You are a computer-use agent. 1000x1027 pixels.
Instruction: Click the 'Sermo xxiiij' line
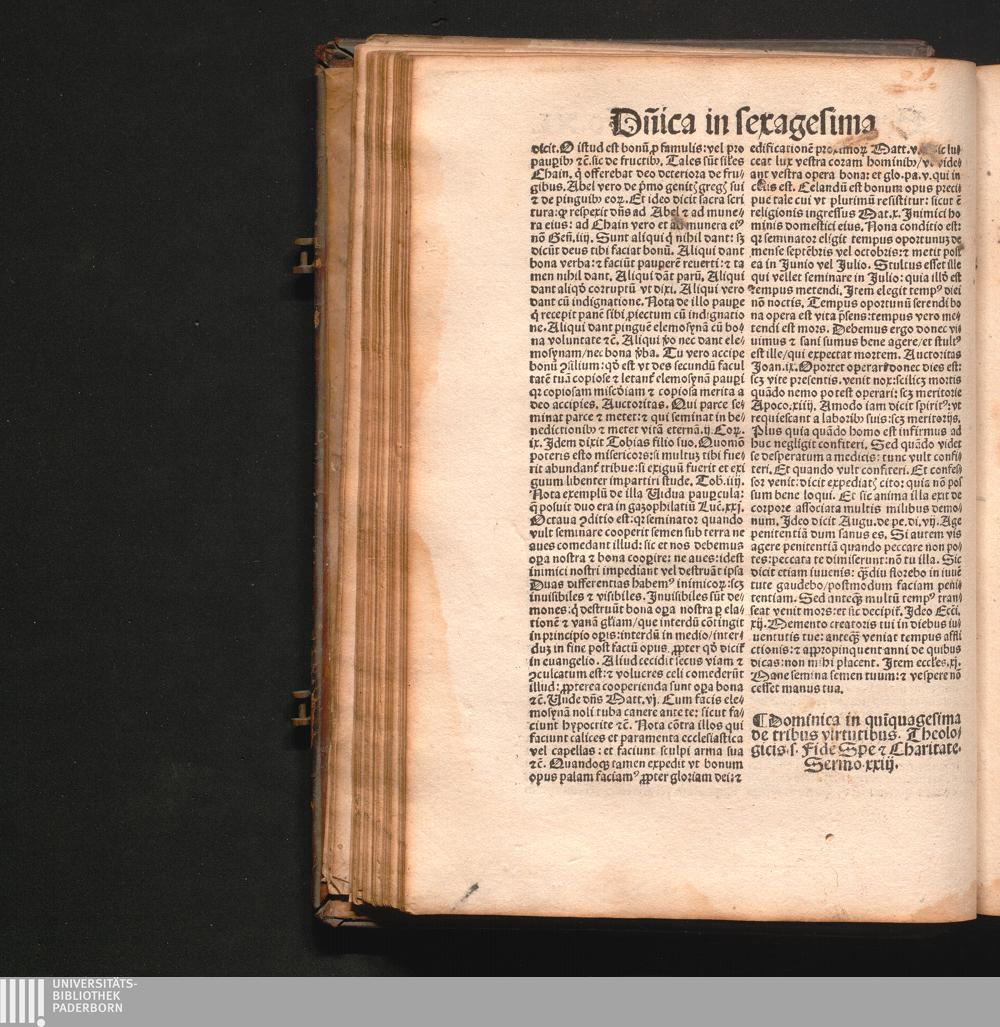click(x=850, y=765)
